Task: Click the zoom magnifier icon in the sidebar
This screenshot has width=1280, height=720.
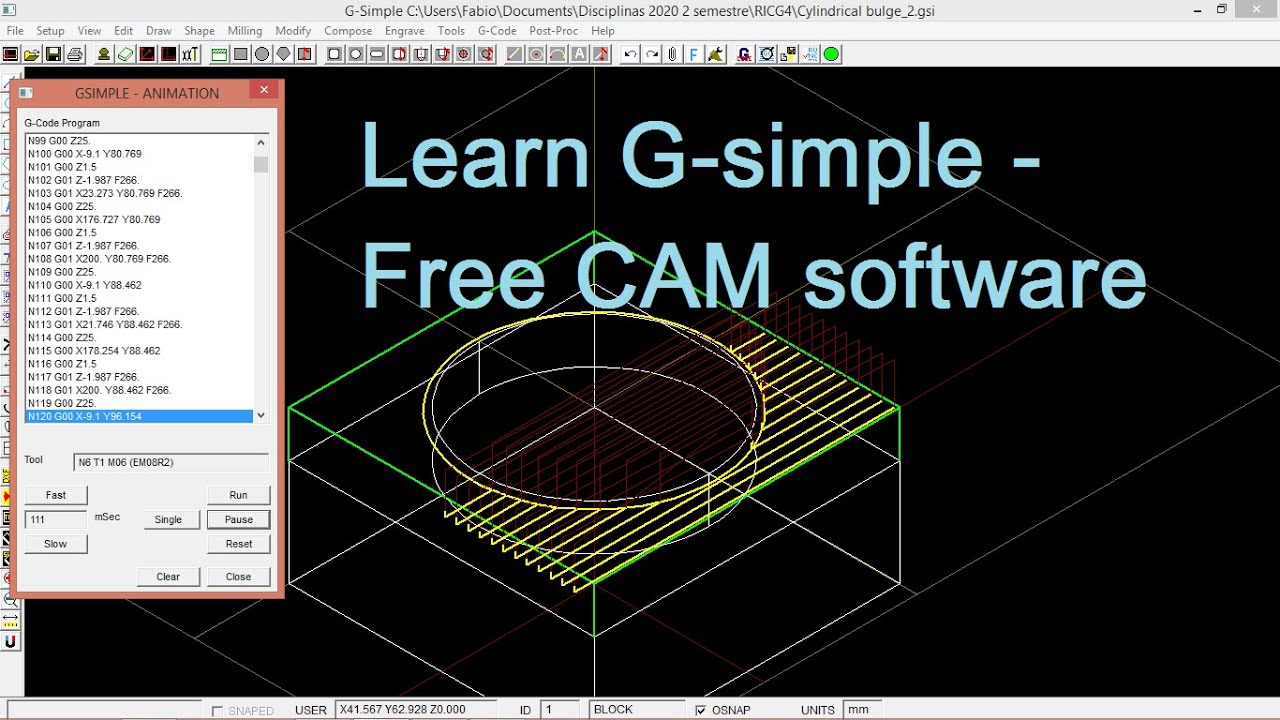Action: tap(10, 600)
